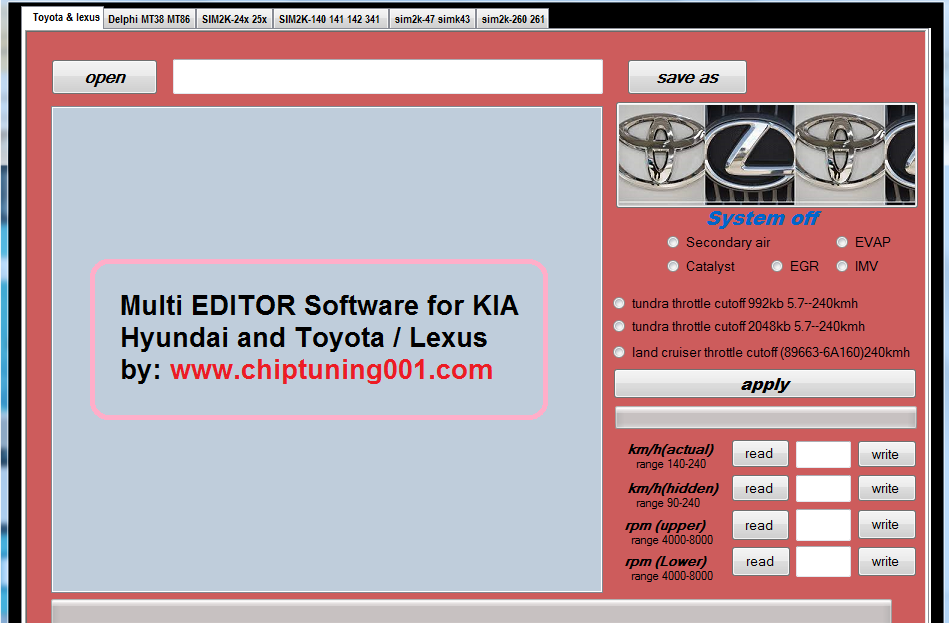The width and height of the screenshot is (949, 623).
Task: Open the sim2k-260 261 tab
Action: tap(513, 19)
